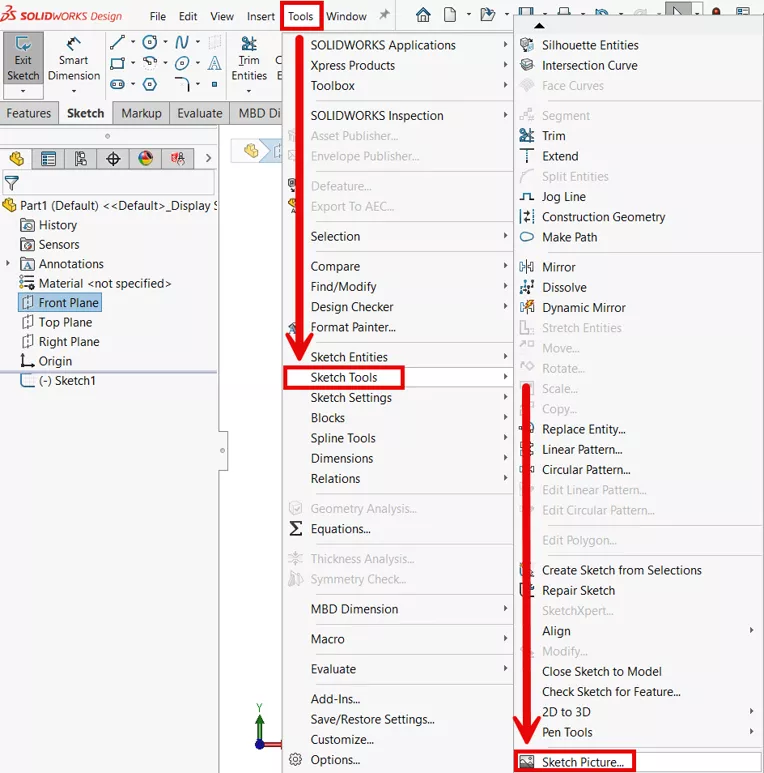The height and width of the screenshot is (773, 764).
Task: Open the History folder in tree
Action: 48,225
